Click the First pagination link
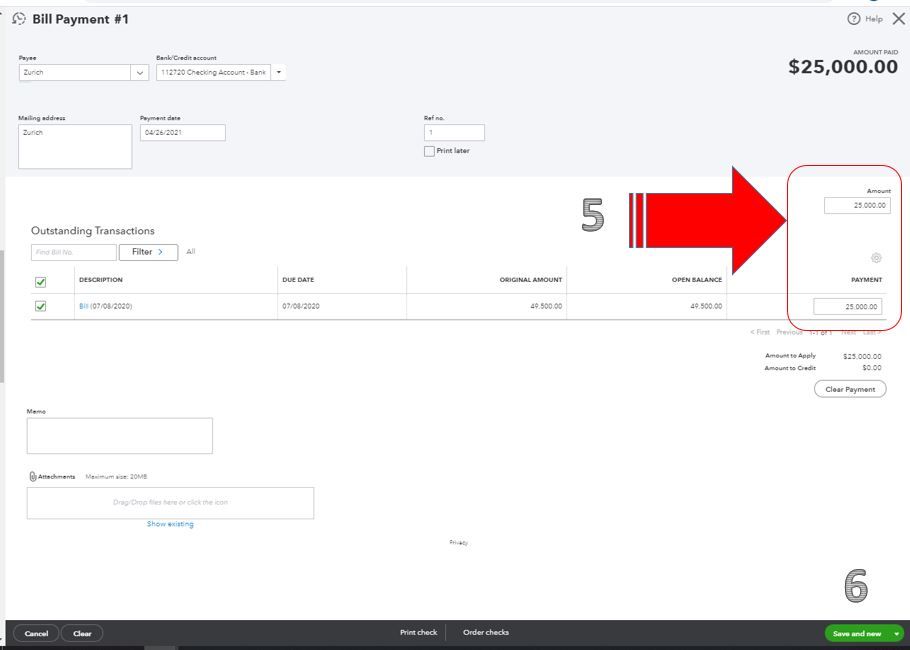This screenshot has height=650, width=910. 760,332
